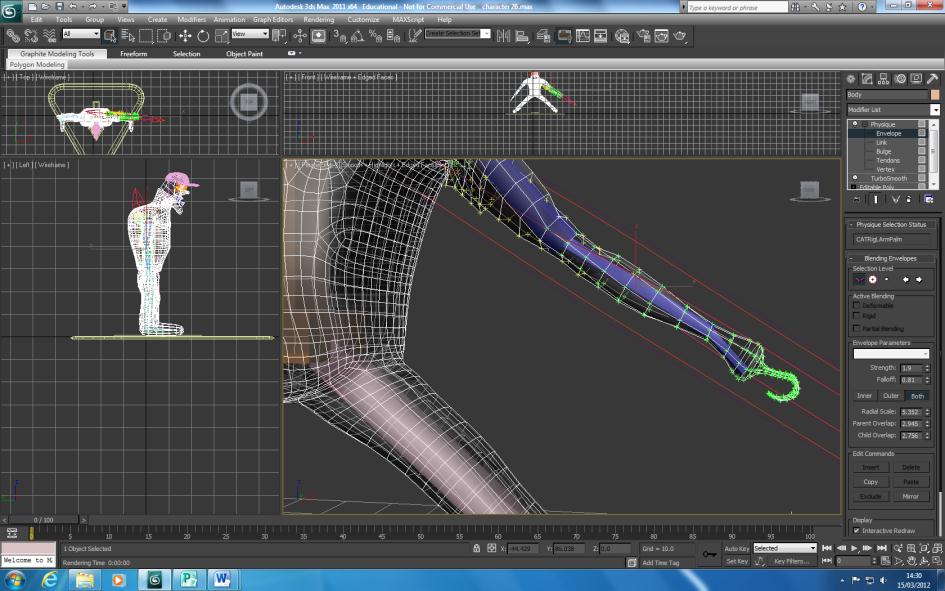Toggle Angle Snap
Image resolution: width=945 pixels, height=591 pixels.
pos(357,36)
